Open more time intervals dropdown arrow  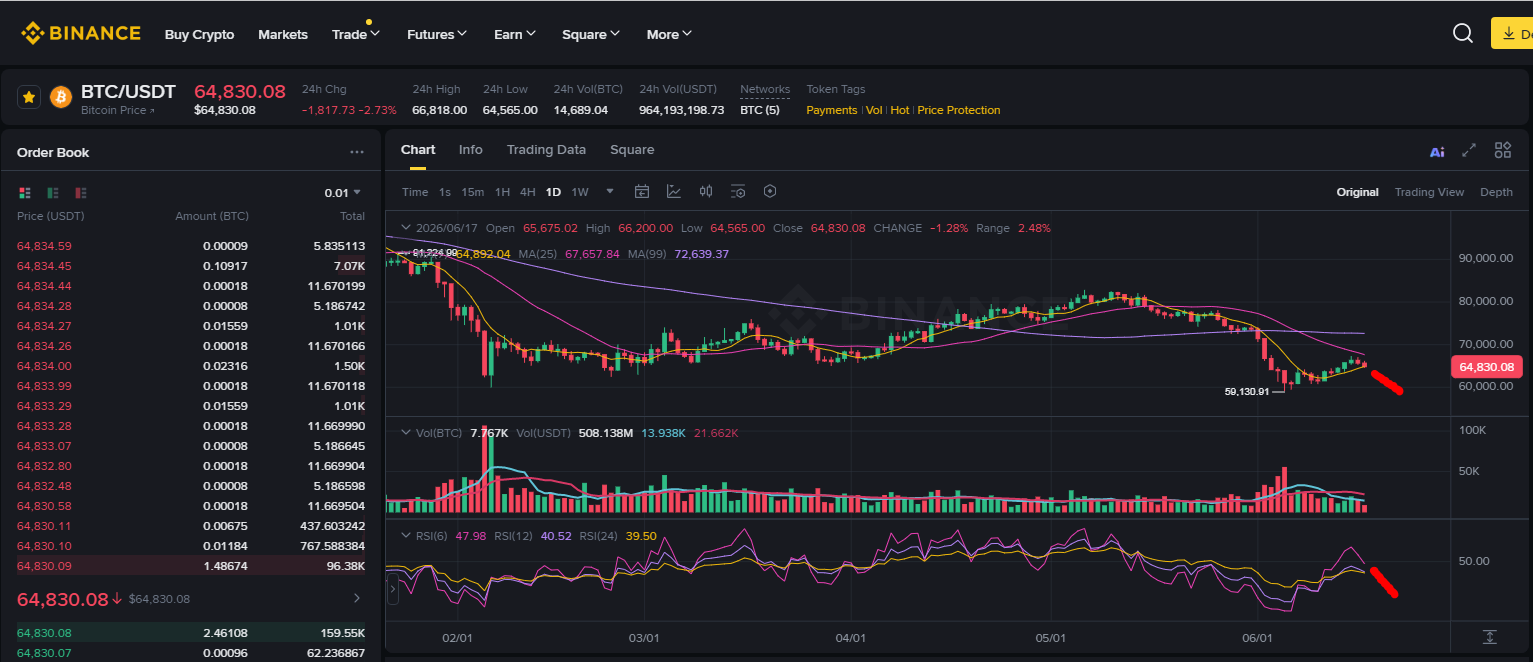coord(610,191)
